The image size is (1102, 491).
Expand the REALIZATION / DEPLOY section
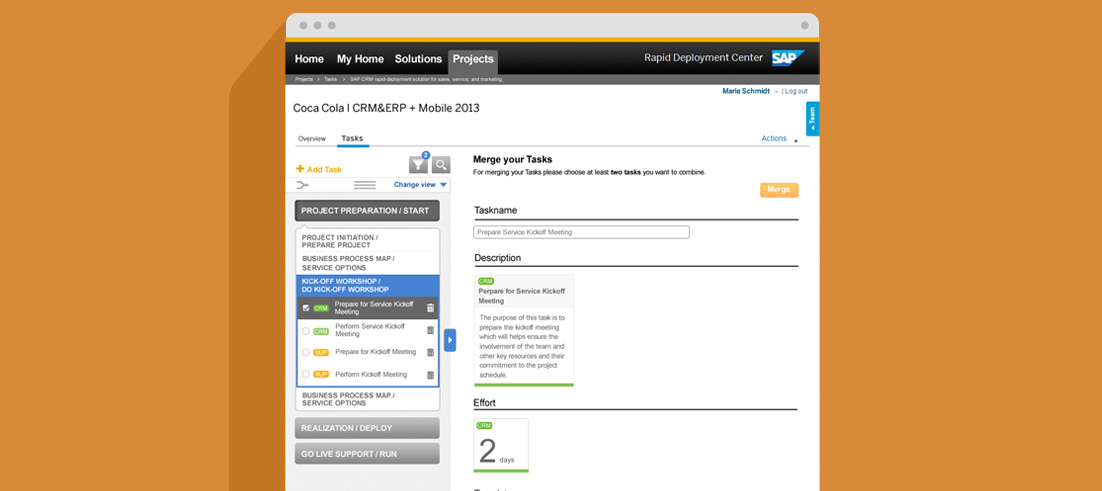(367, 428)
